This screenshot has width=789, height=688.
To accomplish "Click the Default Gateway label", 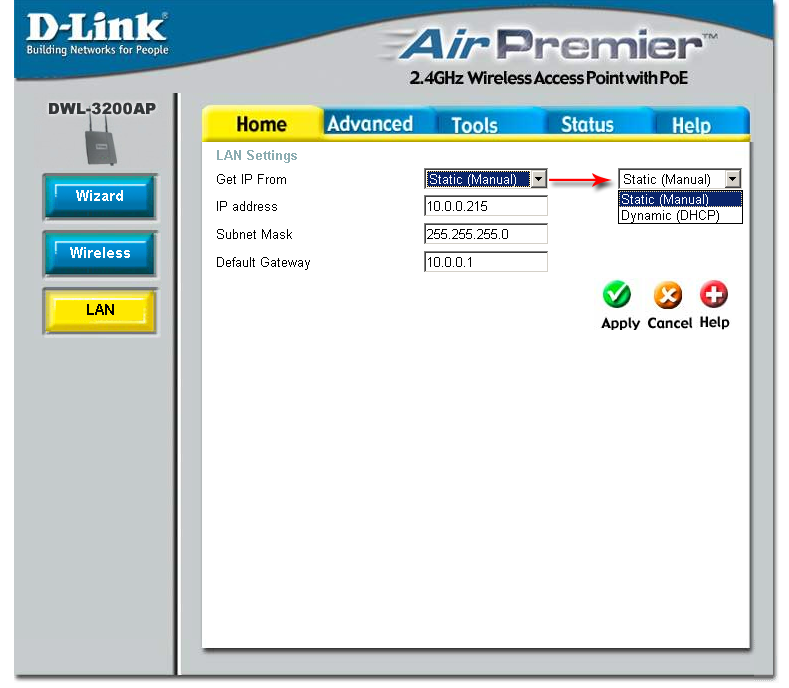I will (263, 263).
